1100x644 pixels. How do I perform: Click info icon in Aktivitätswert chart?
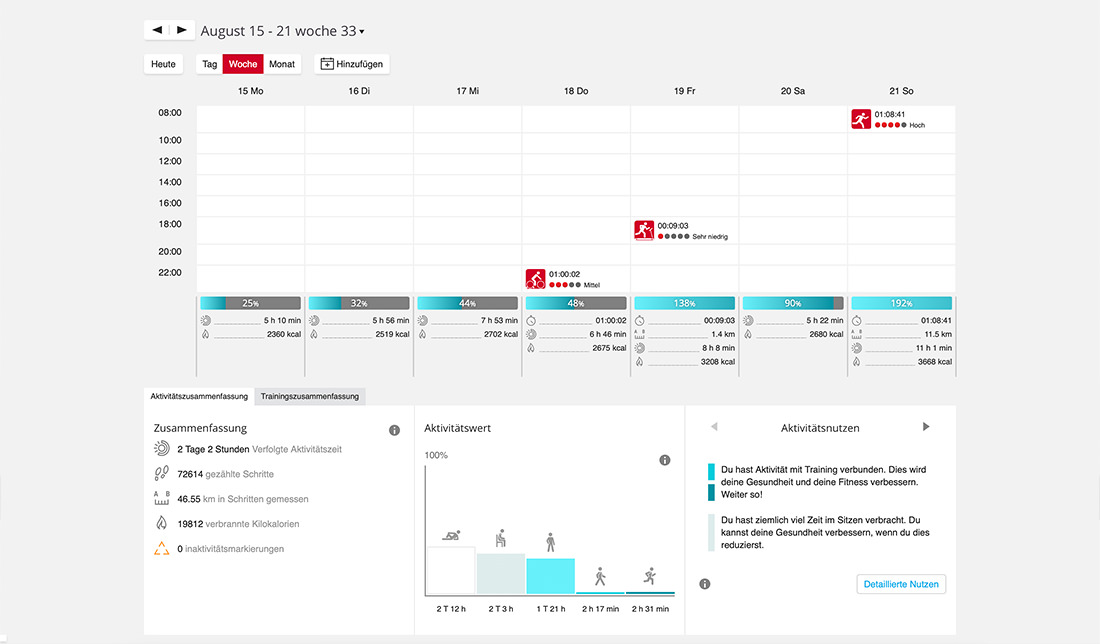click(664, 460)
